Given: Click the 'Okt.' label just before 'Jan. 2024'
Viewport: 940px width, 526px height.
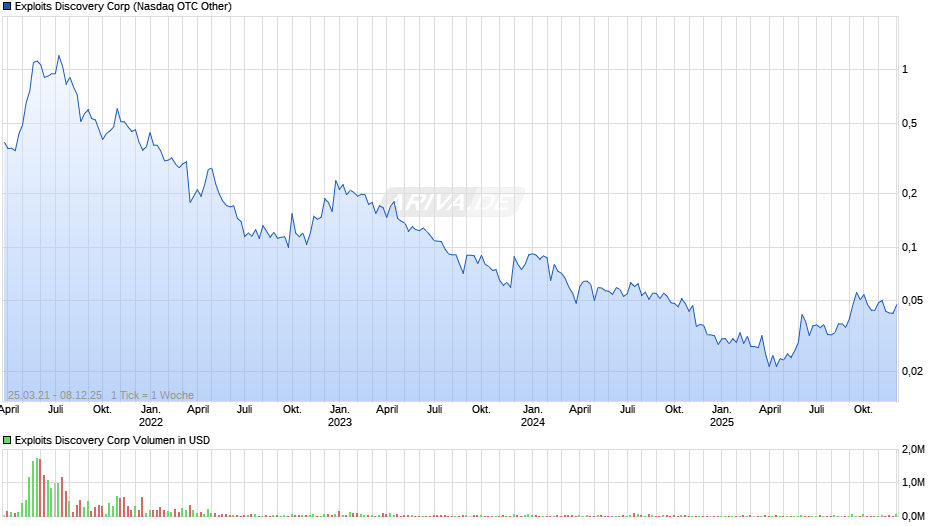Looking at the screenshot, I should tap(481, 410).
